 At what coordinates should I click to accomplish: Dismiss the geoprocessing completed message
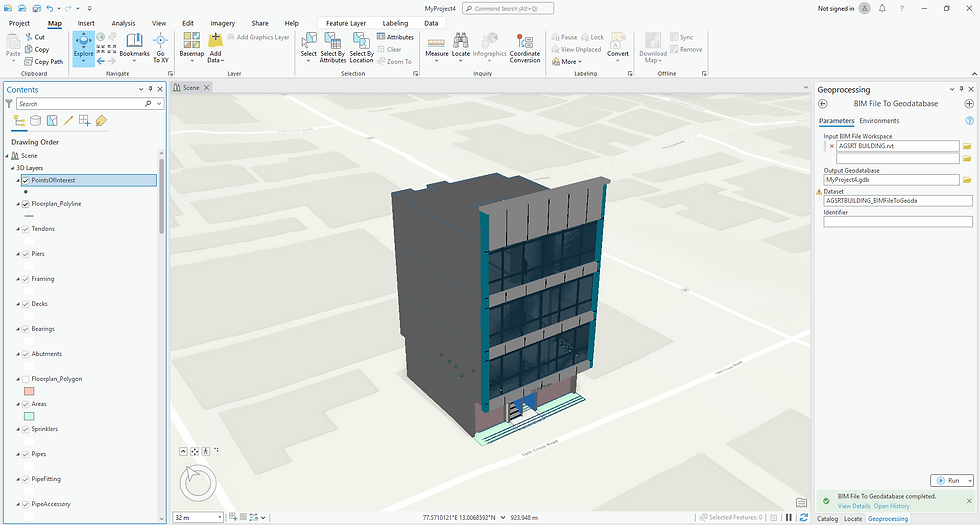969,501
